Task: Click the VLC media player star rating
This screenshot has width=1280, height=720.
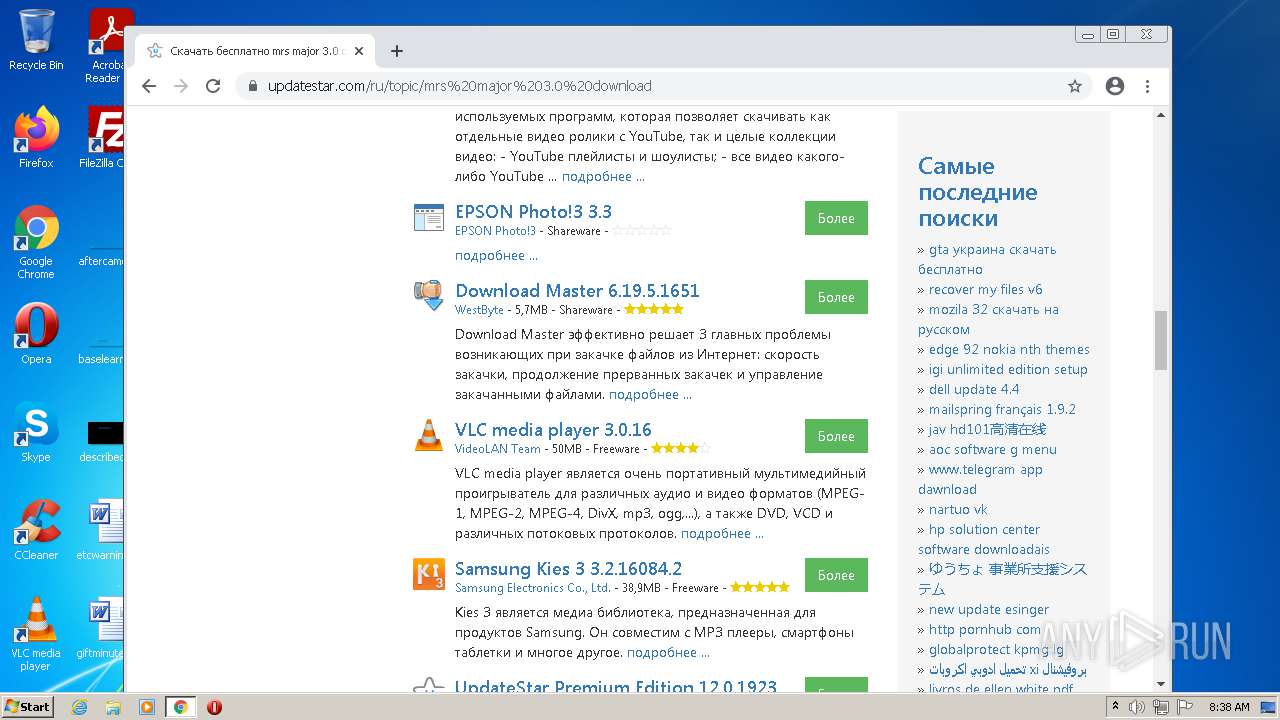Action: 680,449
